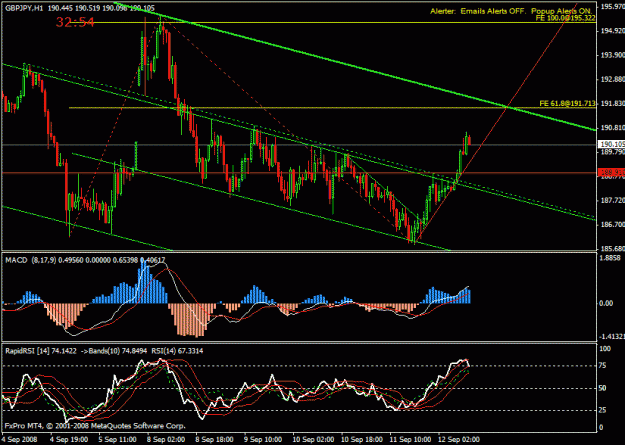Viewport: 625px width, 445px height.
Task: Click the 193.900 price axis label
Action: point(613,55)
